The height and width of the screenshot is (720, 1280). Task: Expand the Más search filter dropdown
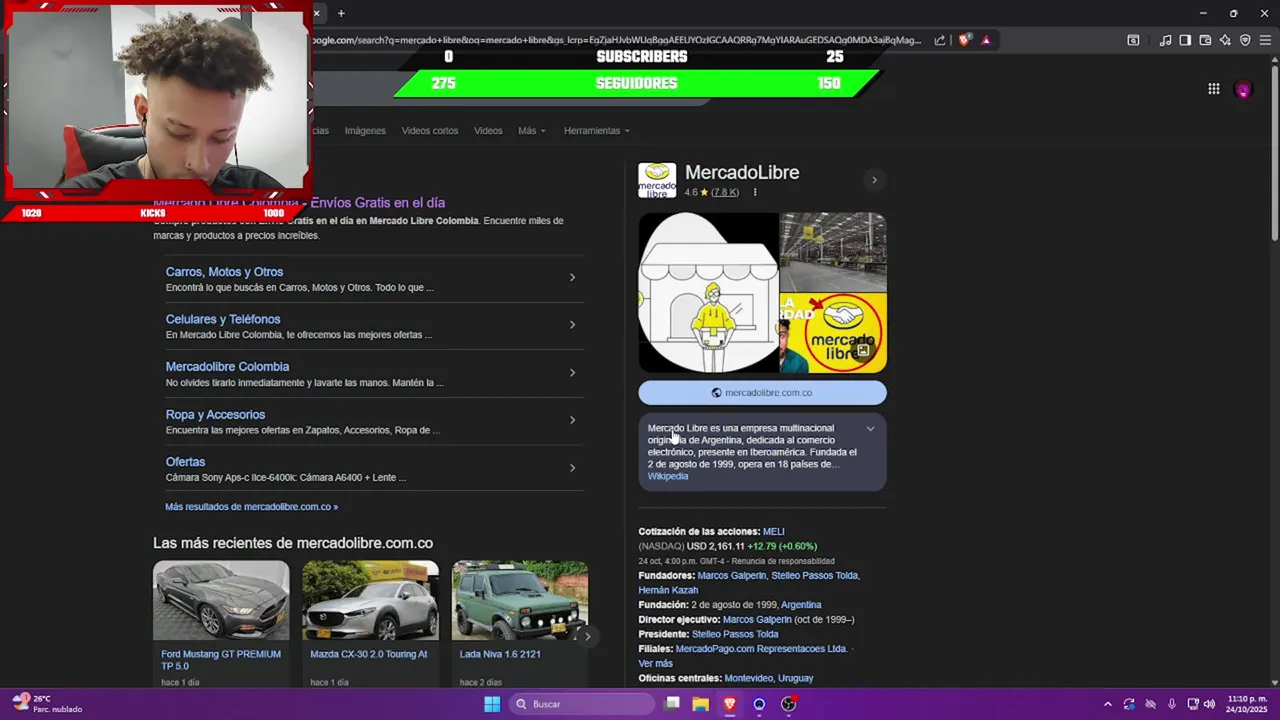click(531, 131)
